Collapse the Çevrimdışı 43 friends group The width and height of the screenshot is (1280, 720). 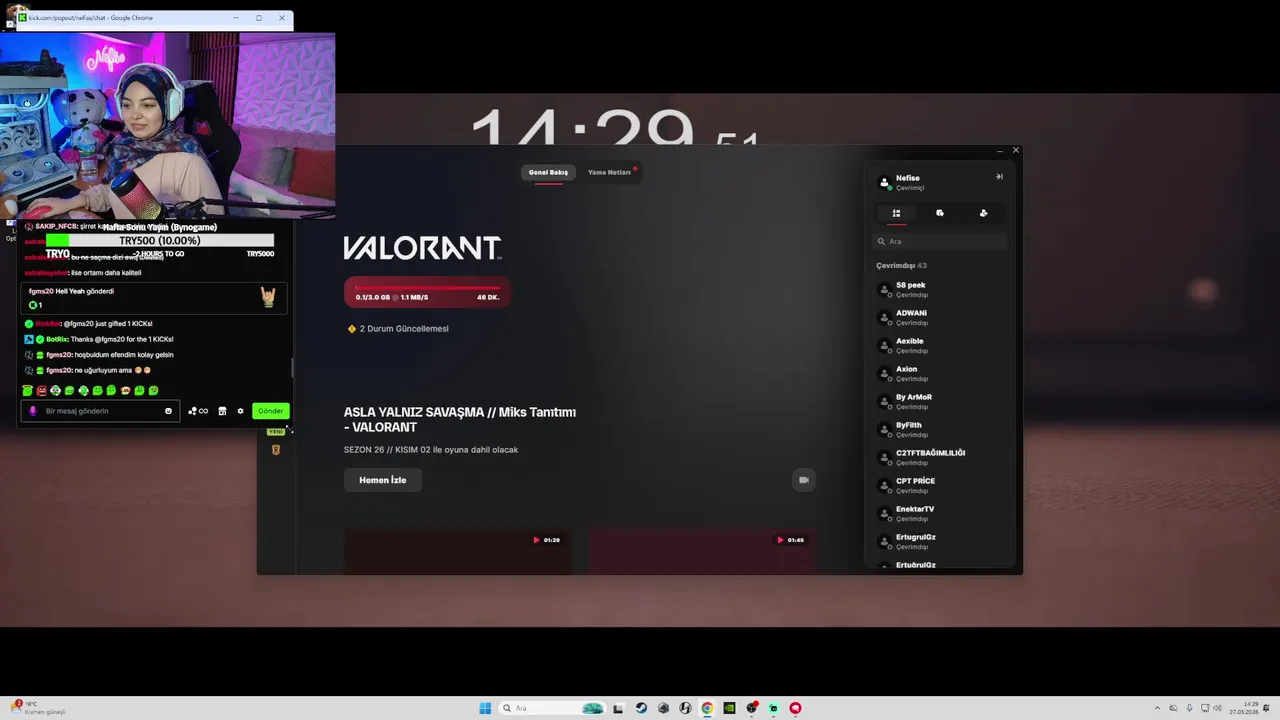pyautogui.click(x=902, y=266)
